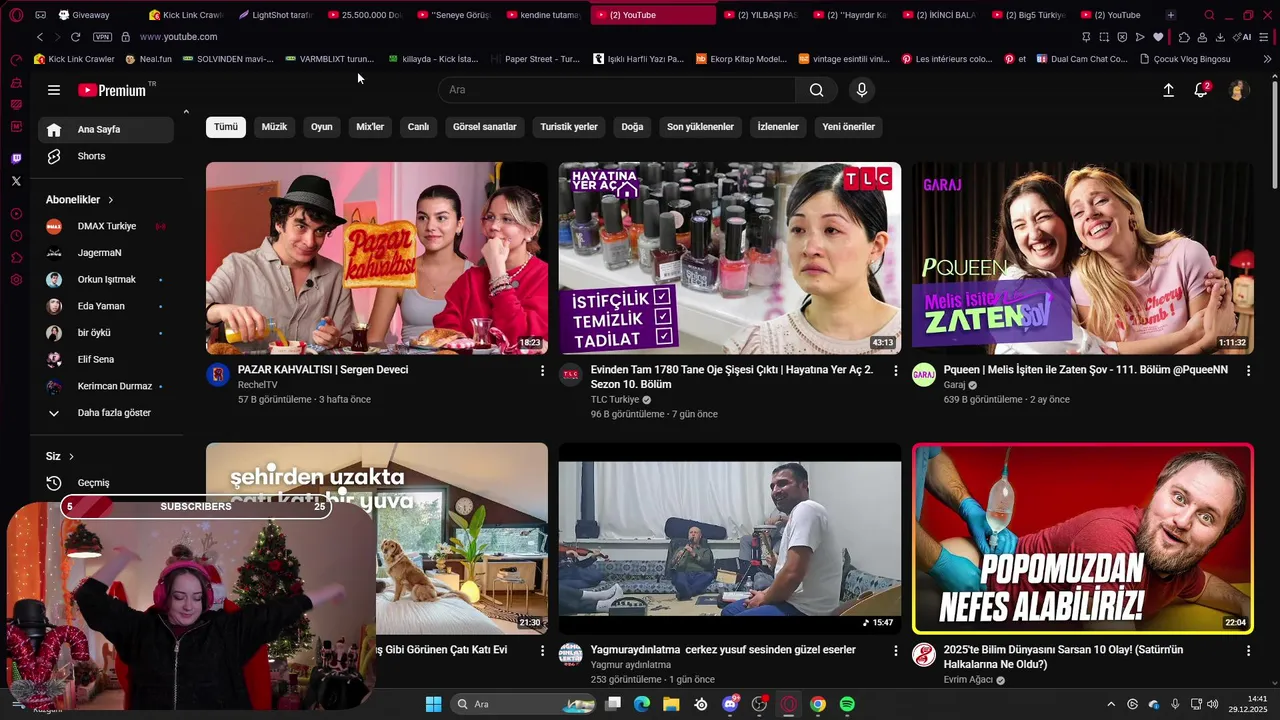Collapse the sidebar scroll up arrow
Viewport: 1280px width, 720px height.
pyautogui.click(x=186, y=111)
